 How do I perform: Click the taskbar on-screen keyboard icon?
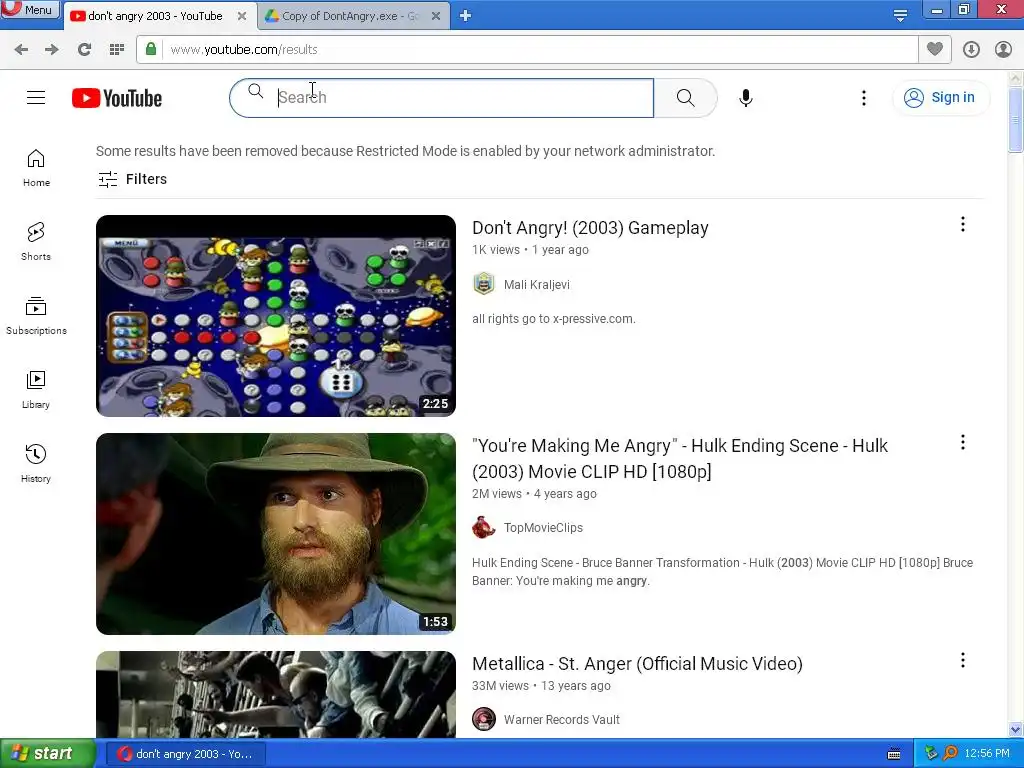coord(894,754)
